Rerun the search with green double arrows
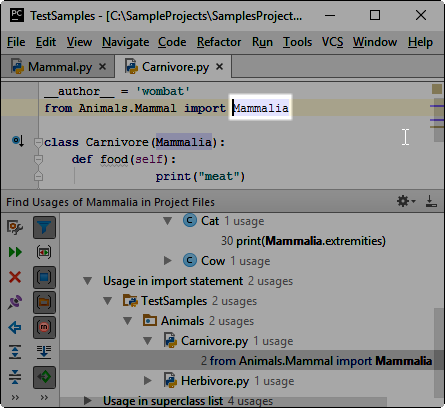 15,252
